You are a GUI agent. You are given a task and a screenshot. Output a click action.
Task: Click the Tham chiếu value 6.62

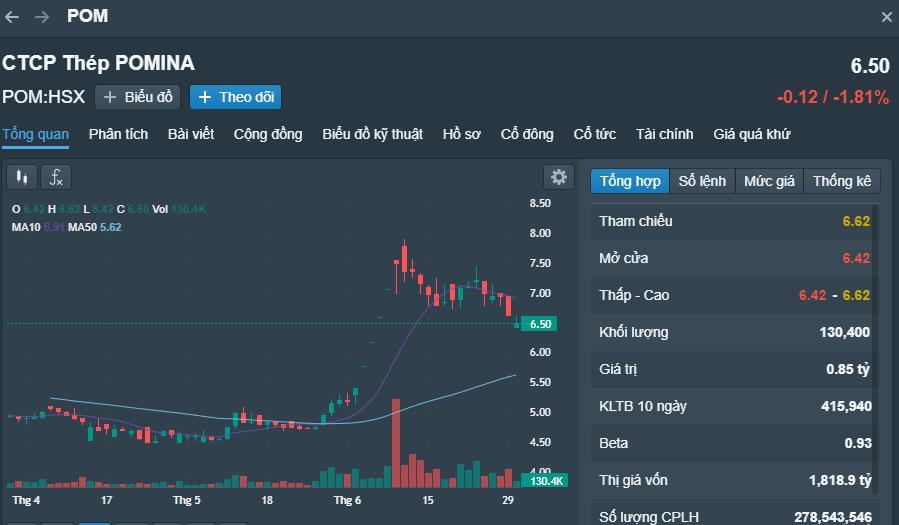click(856, 221)
